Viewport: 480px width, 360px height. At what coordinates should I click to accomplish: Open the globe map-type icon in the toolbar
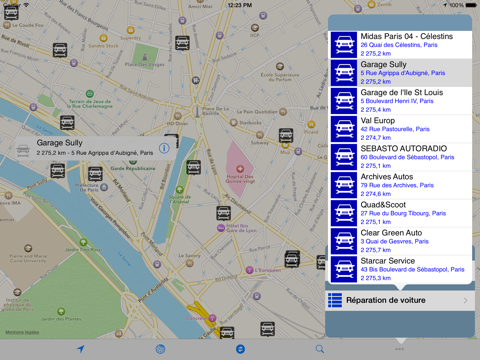click(160, 349)
